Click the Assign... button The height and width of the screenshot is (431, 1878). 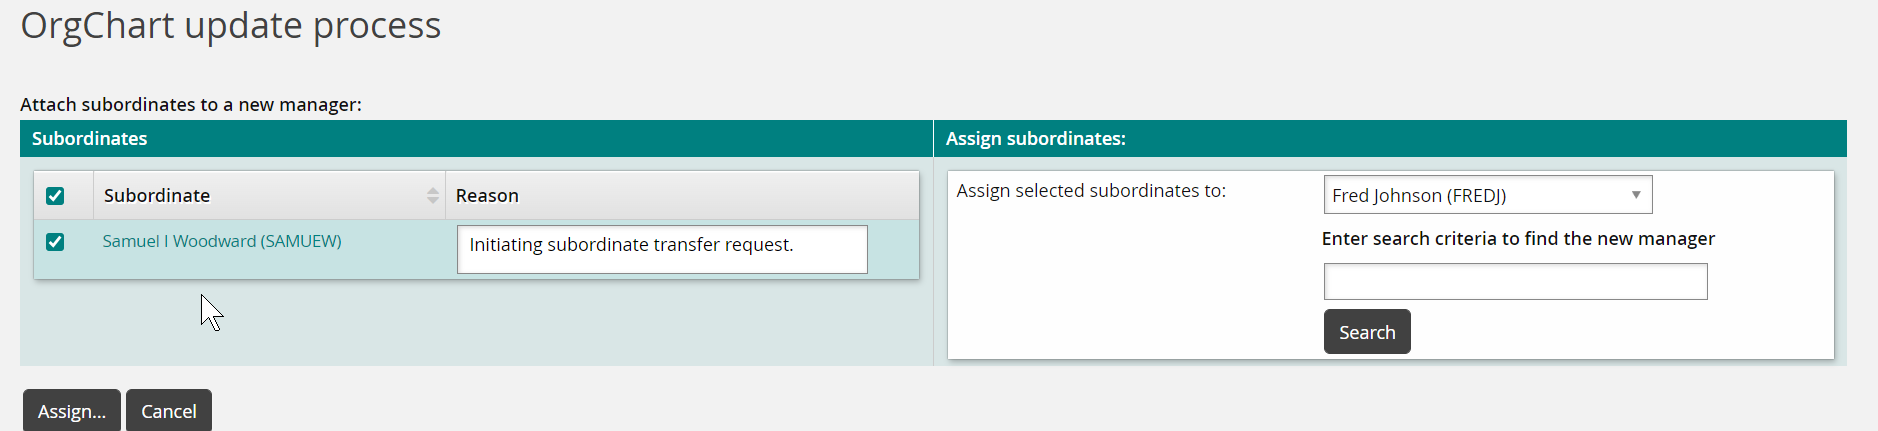[72, 411]
